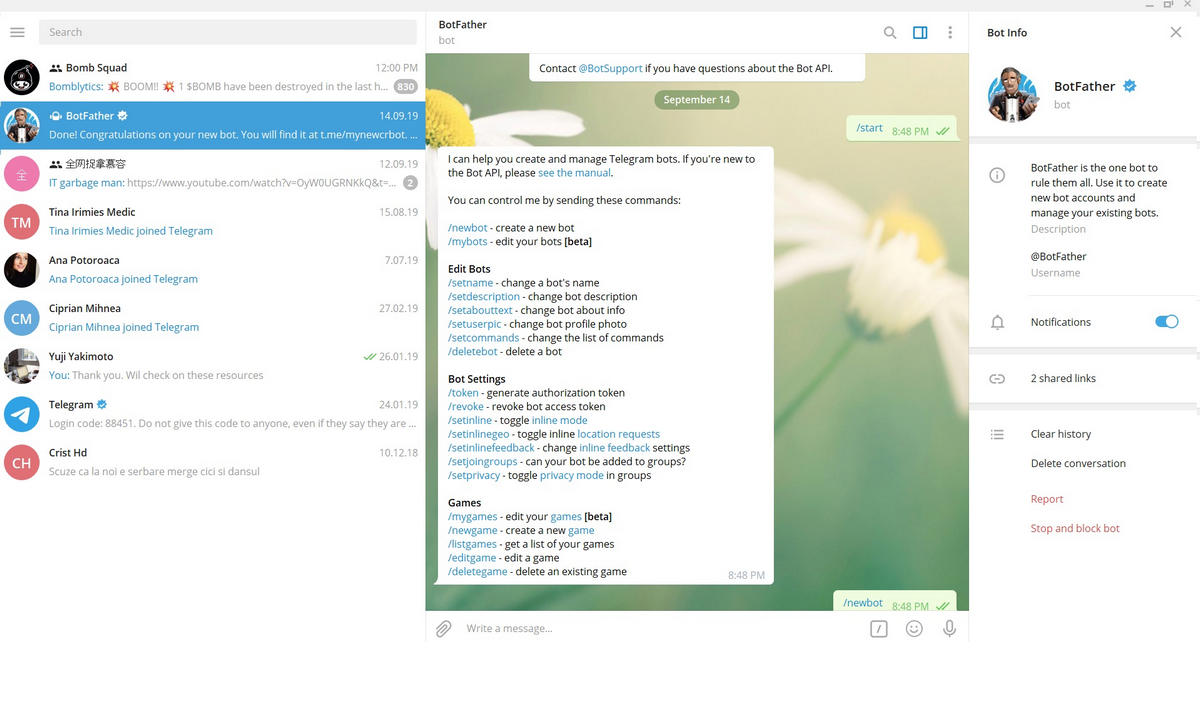Open Crist Hd chat
Image resolution: width=1200 pixels, height=721 pixels.
[x=212, y=461]
